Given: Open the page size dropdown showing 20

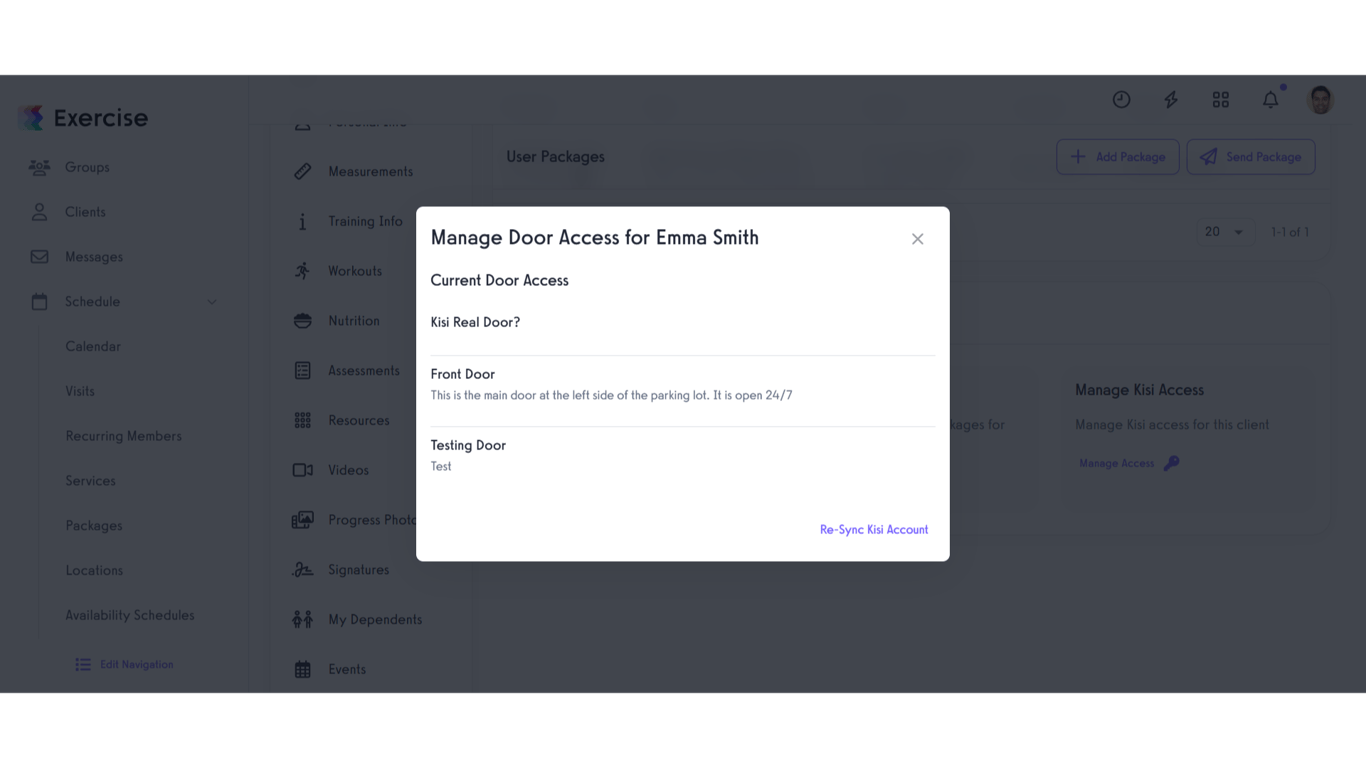Looking at the screenshot, I should pos(1225,231).
